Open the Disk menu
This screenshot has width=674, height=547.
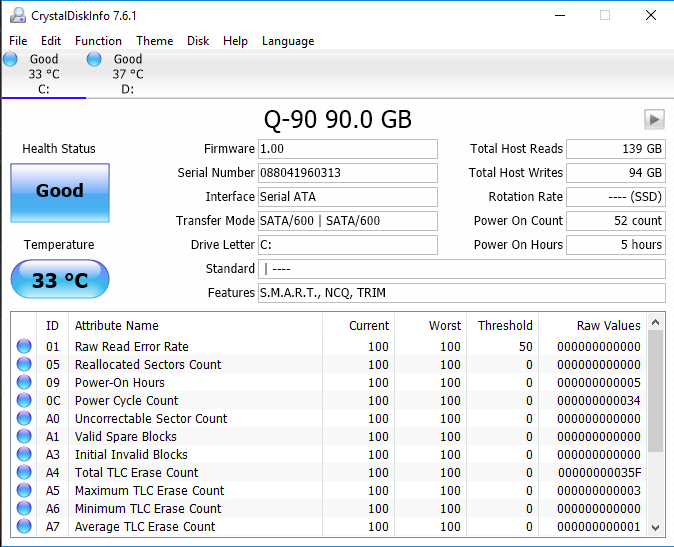point(198,41)
